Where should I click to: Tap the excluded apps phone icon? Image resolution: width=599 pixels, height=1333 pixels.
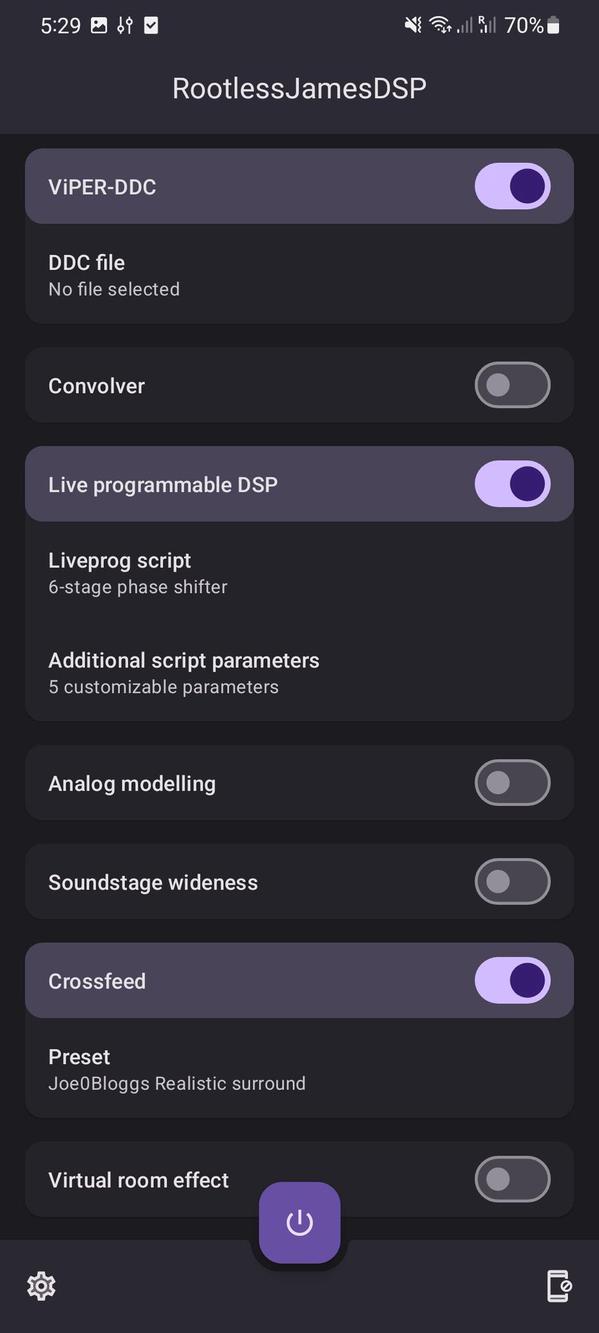(557, 1286)
